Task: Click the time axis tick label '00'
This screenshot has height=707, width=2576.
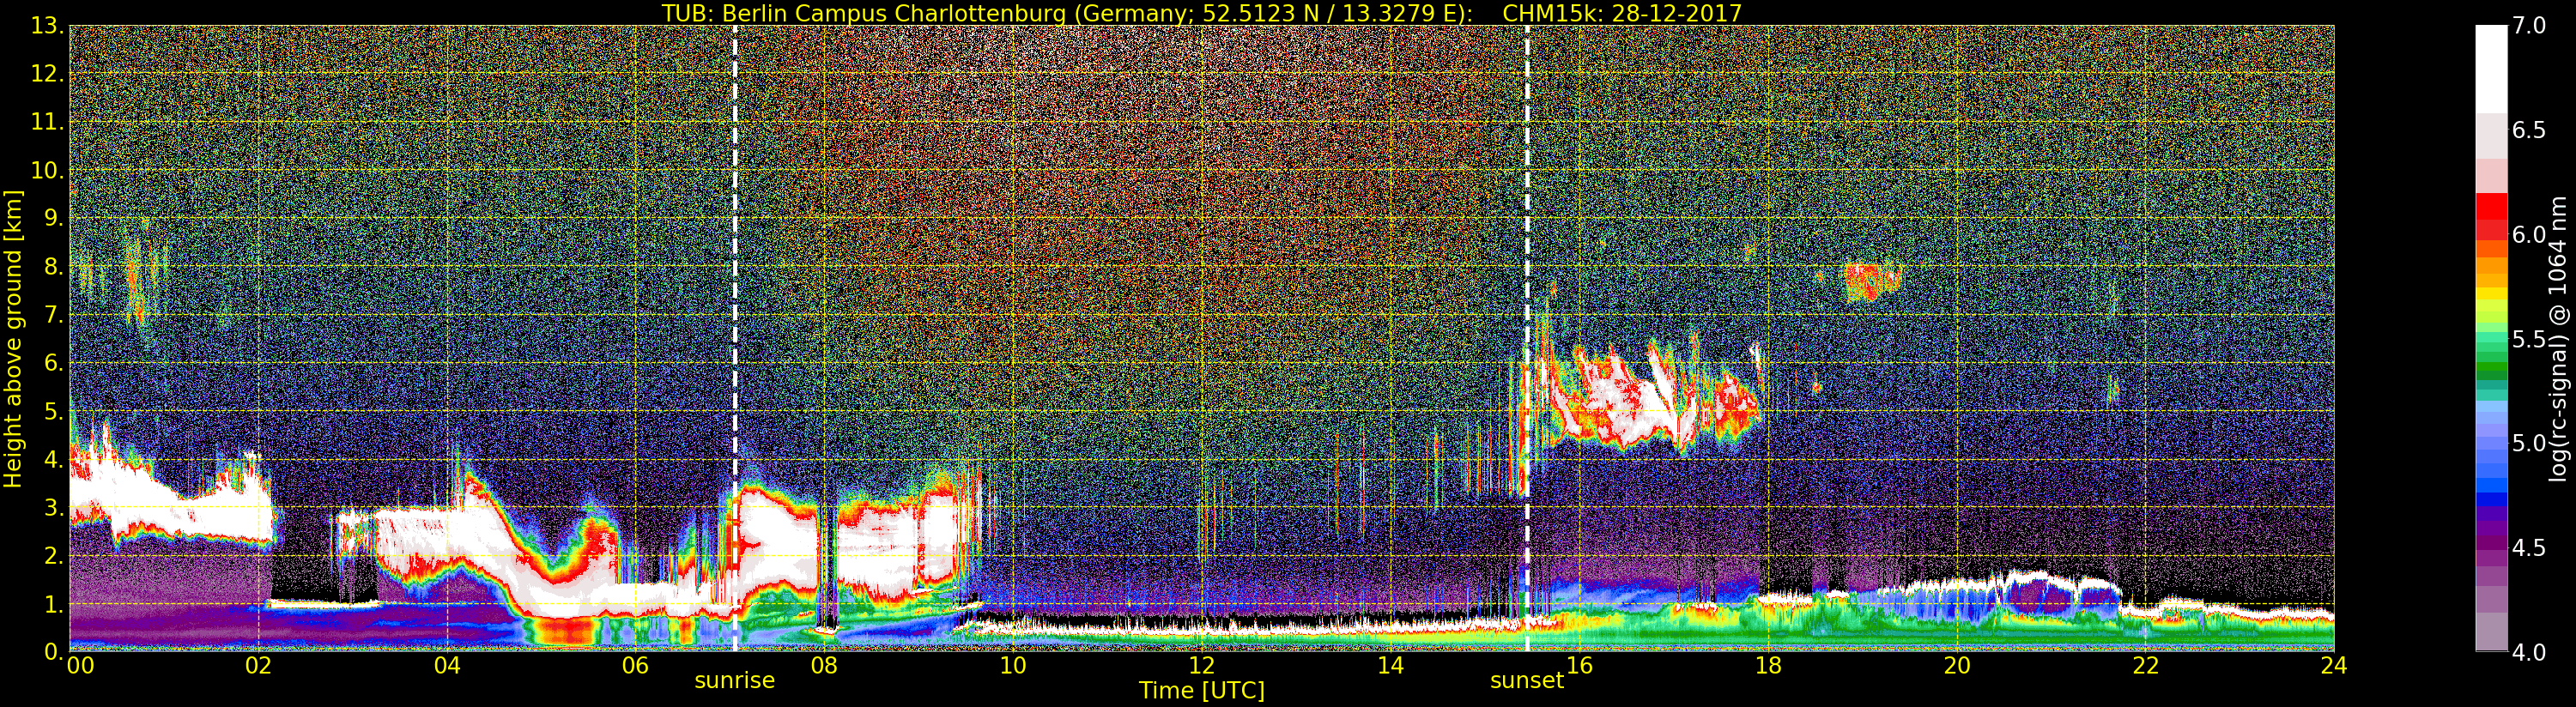Action: pos(80,666)
